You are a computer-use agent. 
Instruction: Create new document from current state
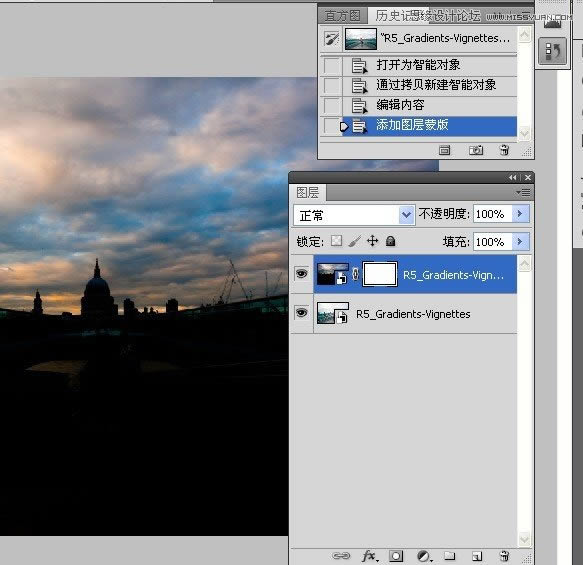tap(445, 150)
